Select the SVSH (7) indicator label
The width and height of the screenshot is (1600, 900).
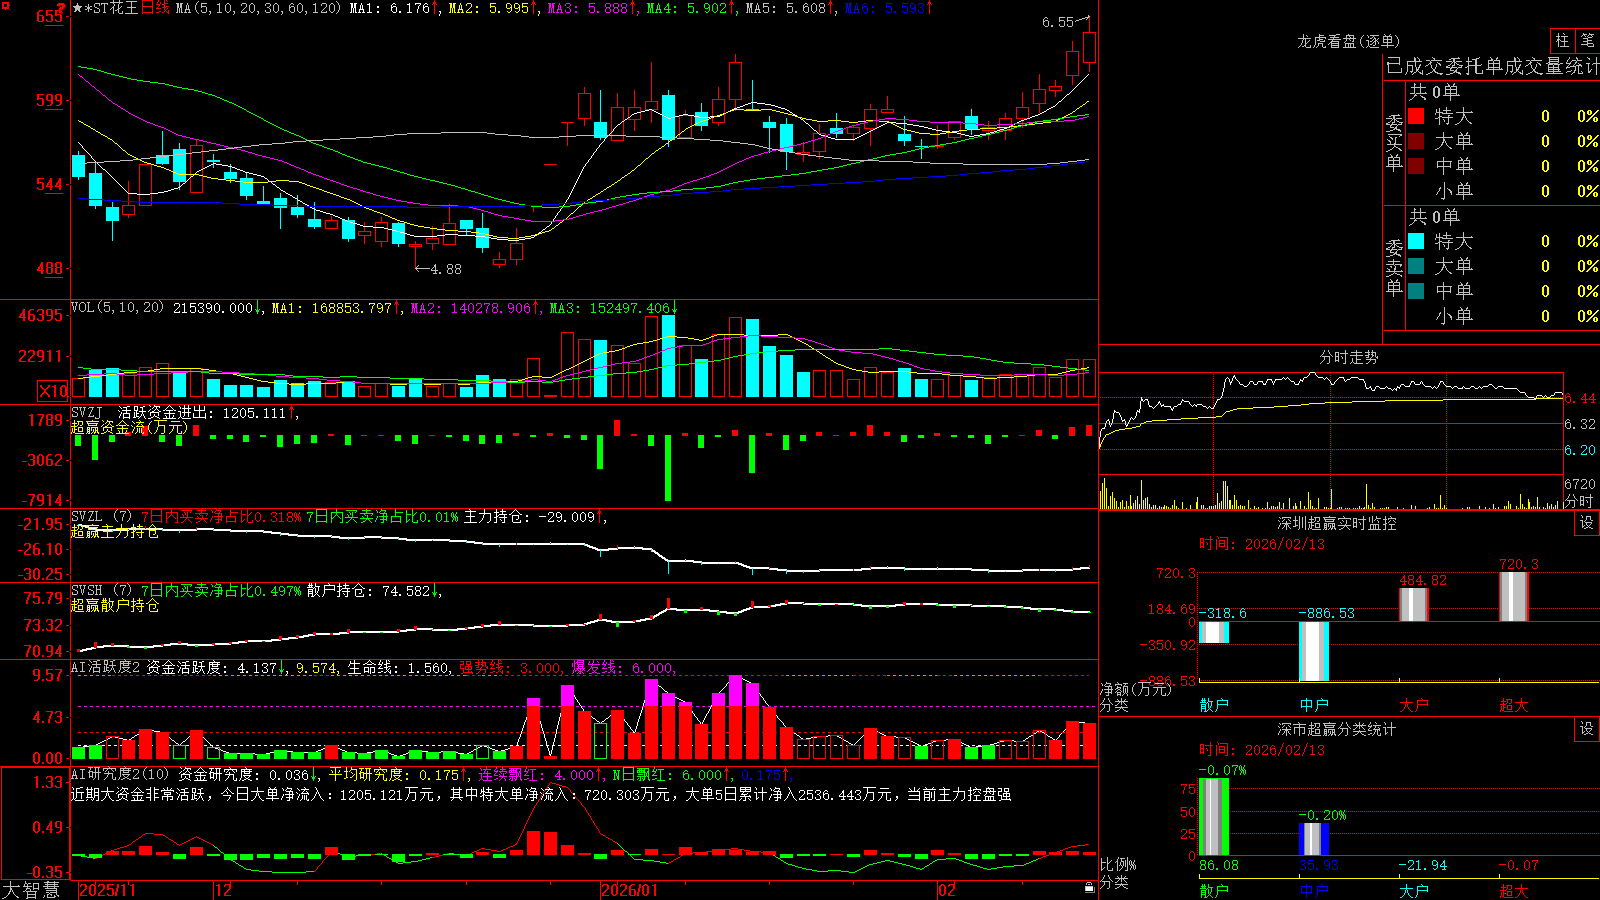(x=102, y=591)
